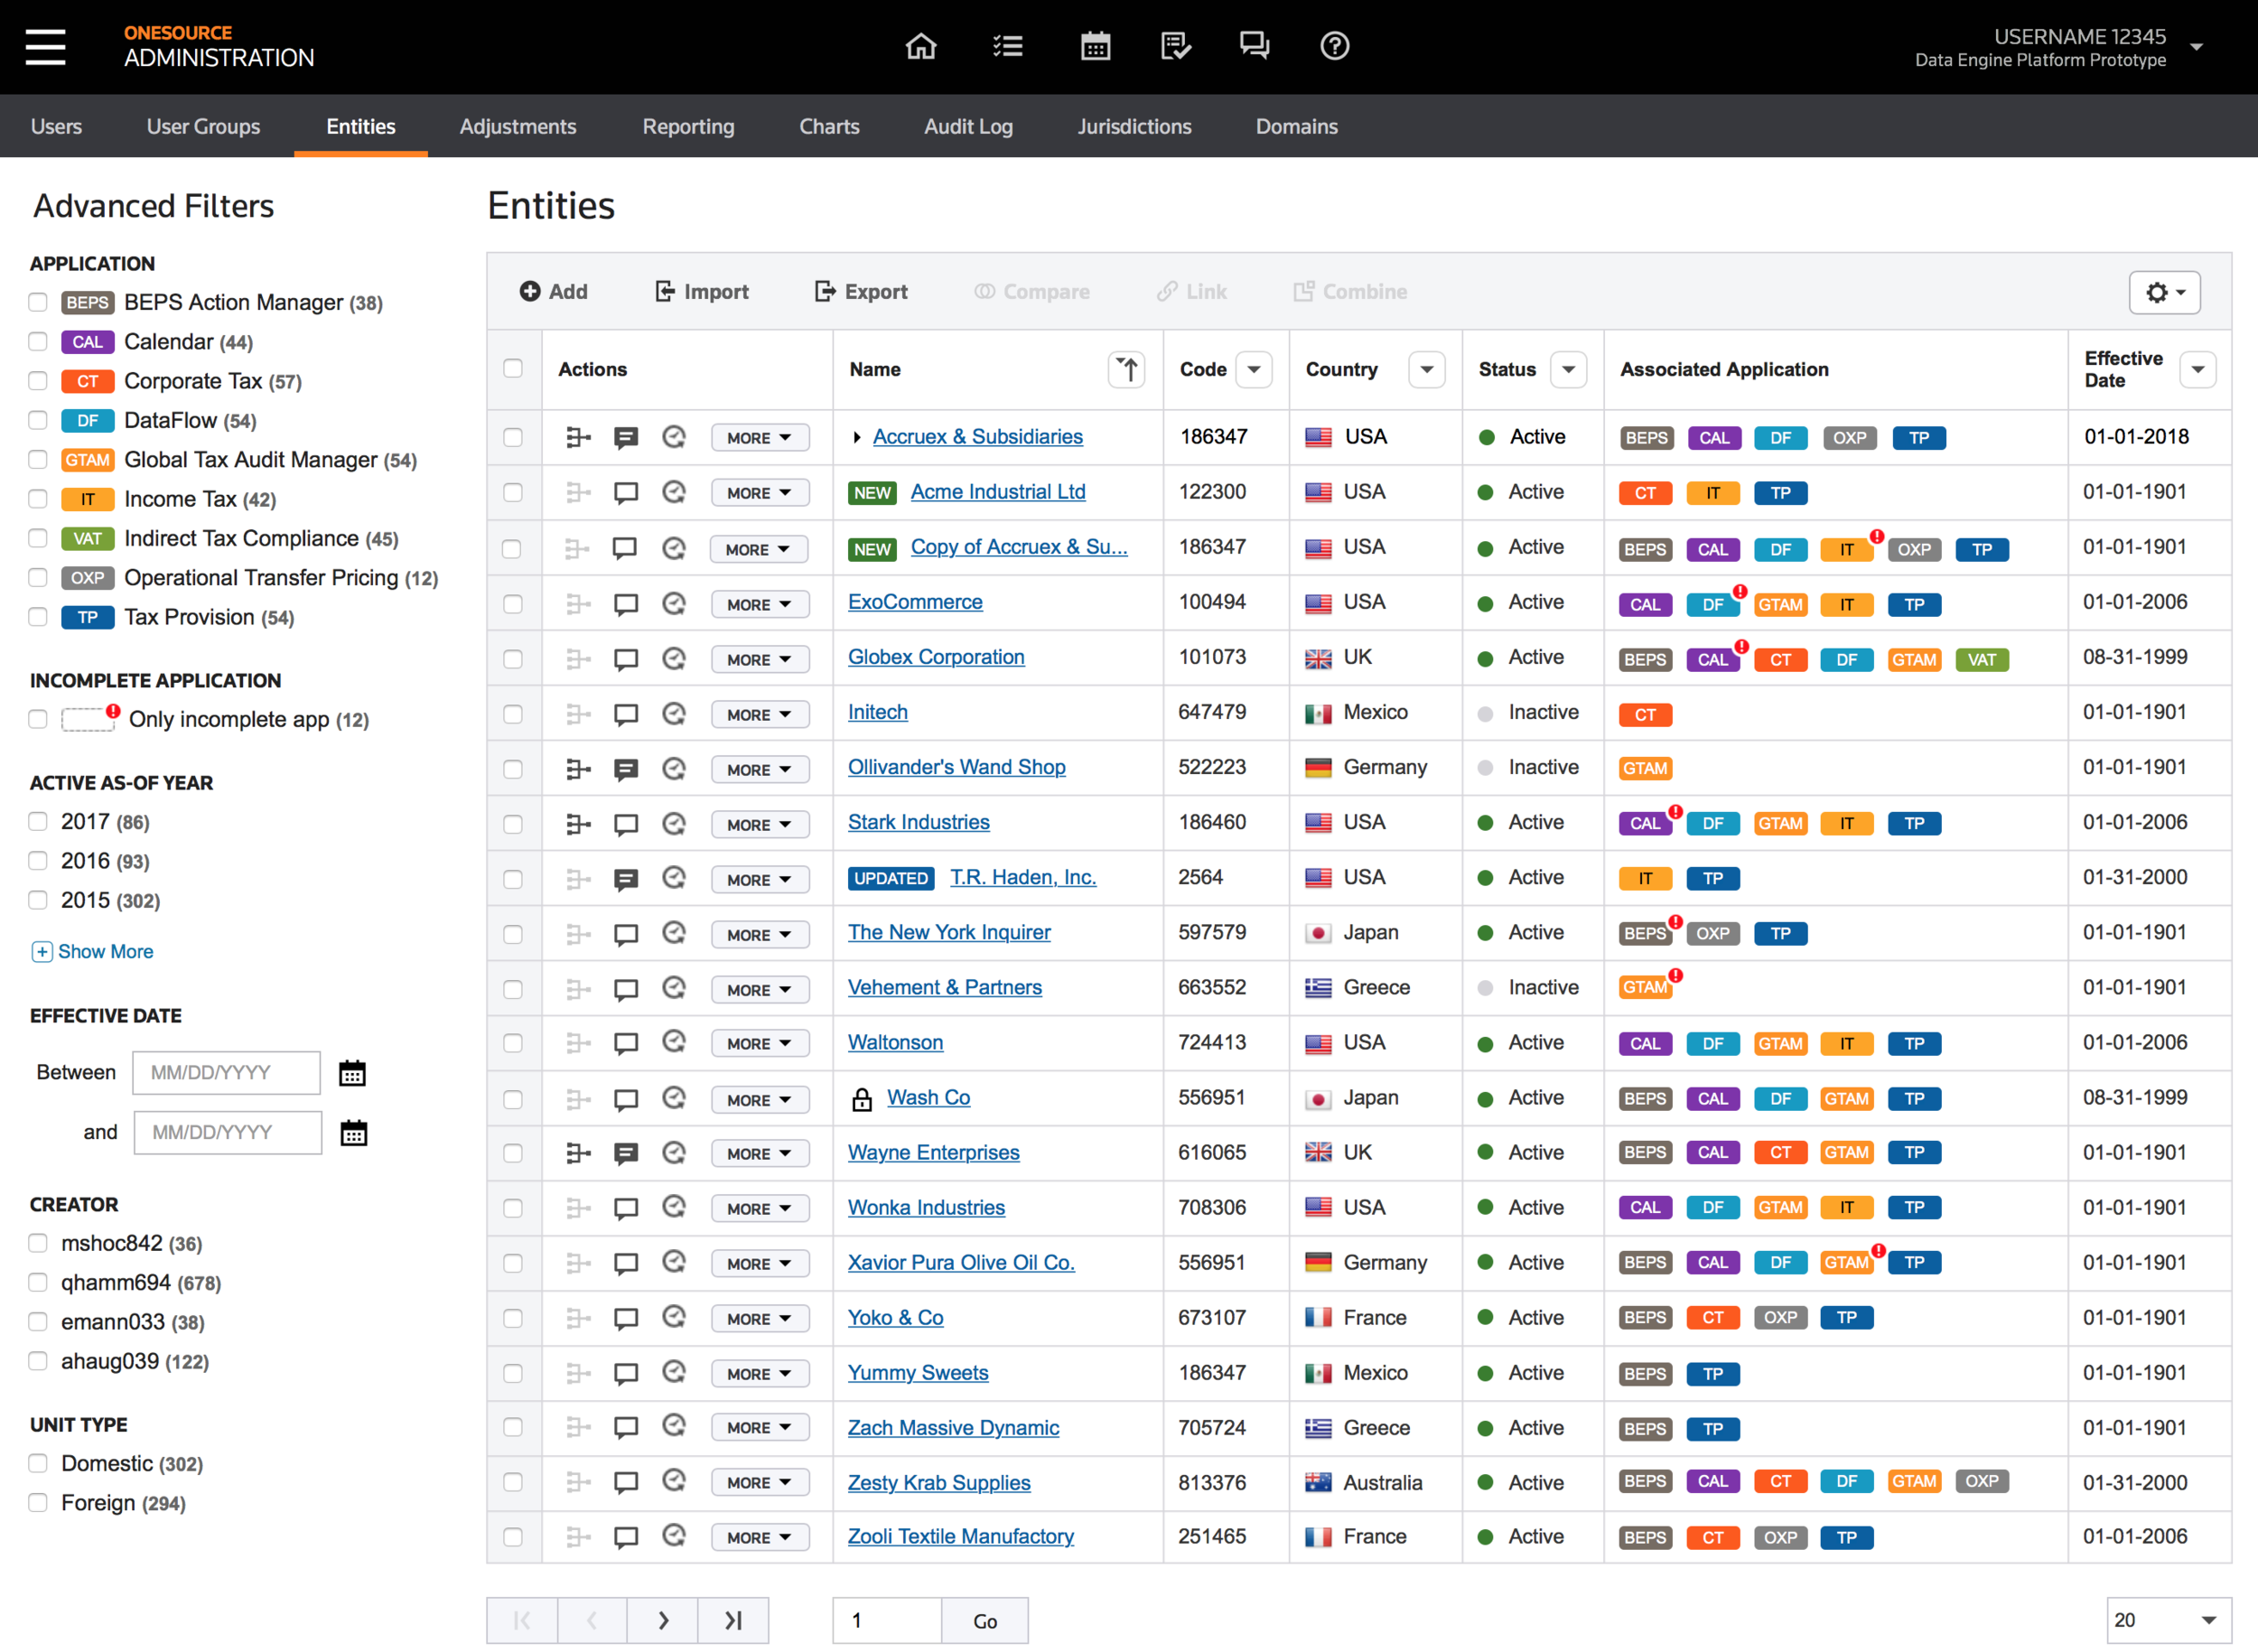Expand the Accruex & Subsidiaries row triangle
This screenshot has width=2258, height=1652.
(857, 437)
